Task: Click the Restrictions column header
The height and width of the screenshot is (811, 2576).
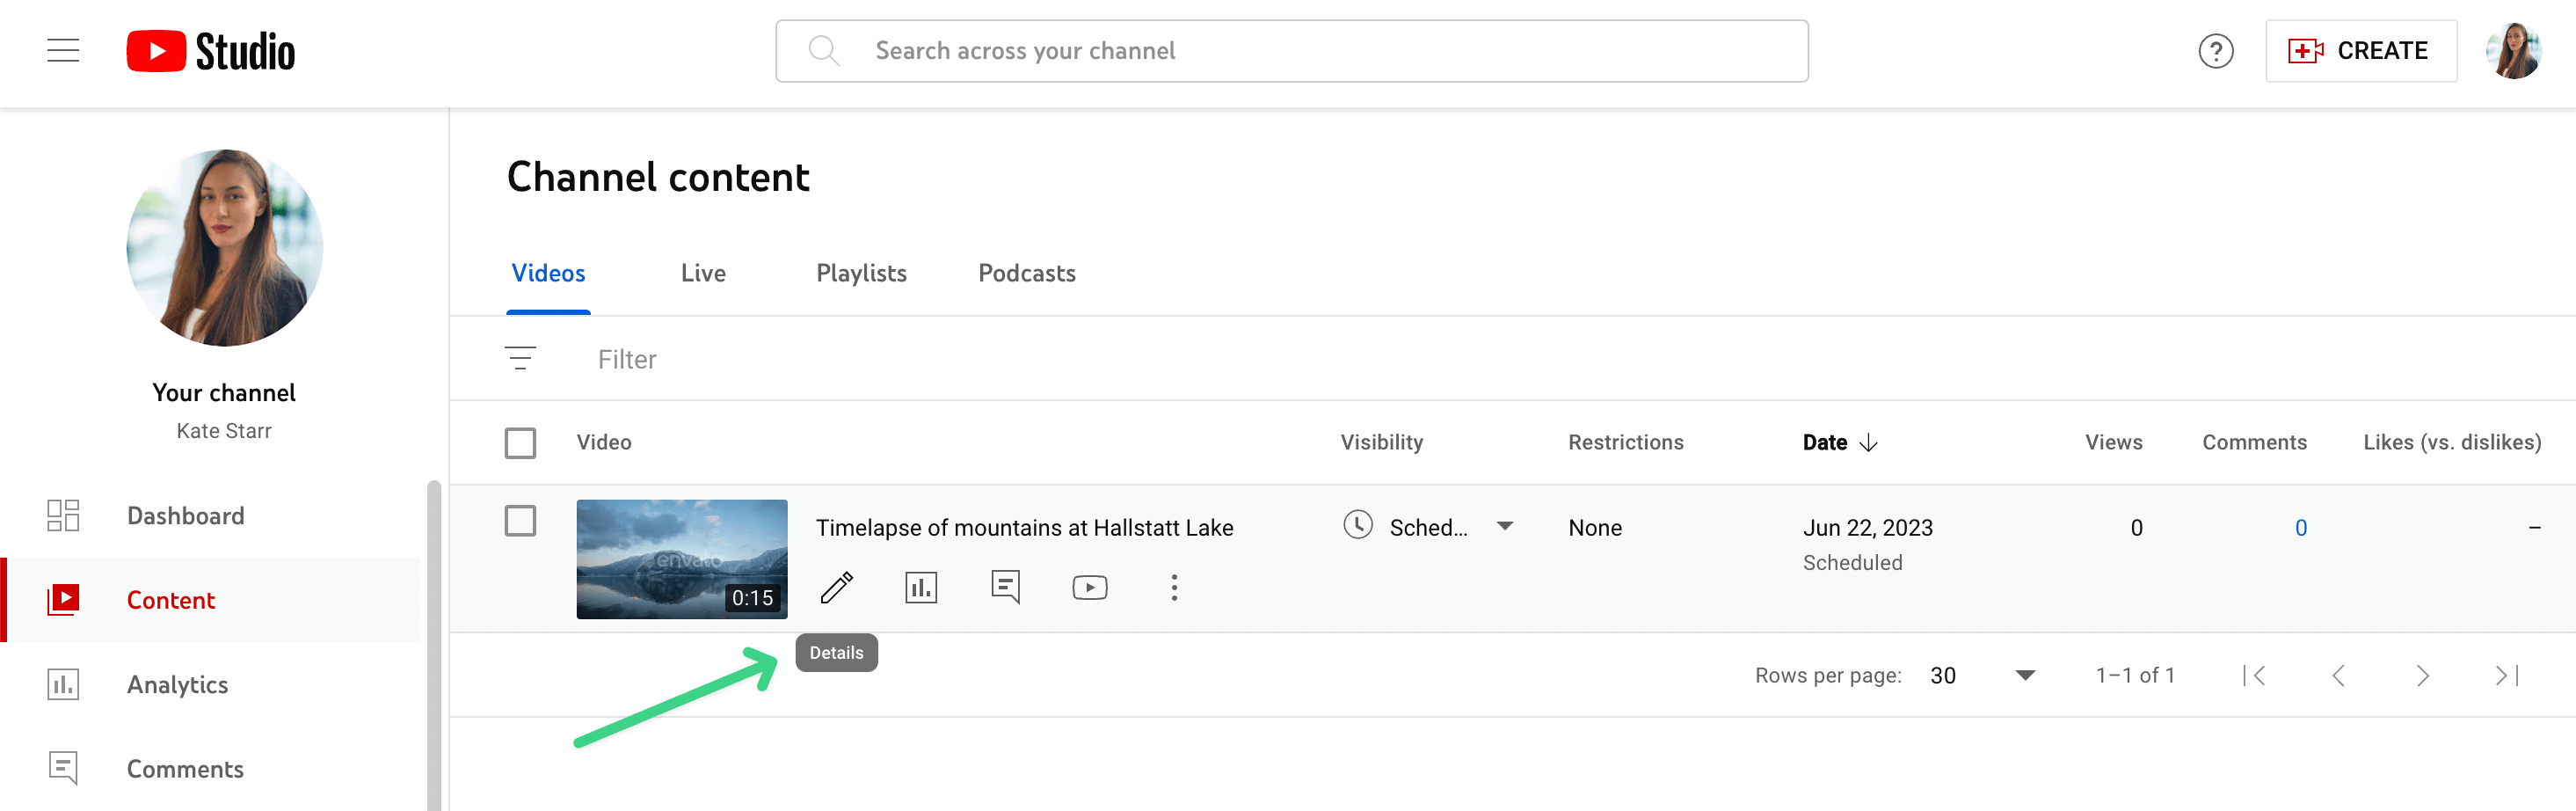Action: point(1625,443)
